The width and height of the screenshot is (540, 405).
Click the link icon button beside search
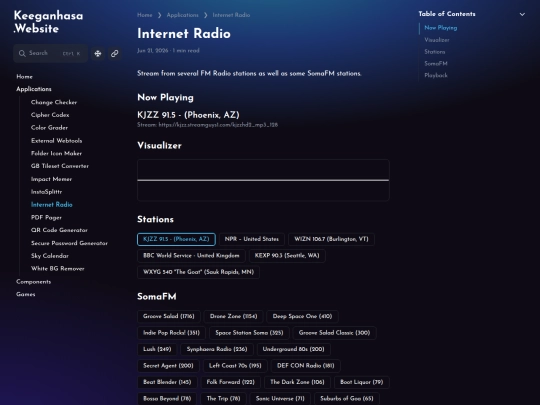114,53
